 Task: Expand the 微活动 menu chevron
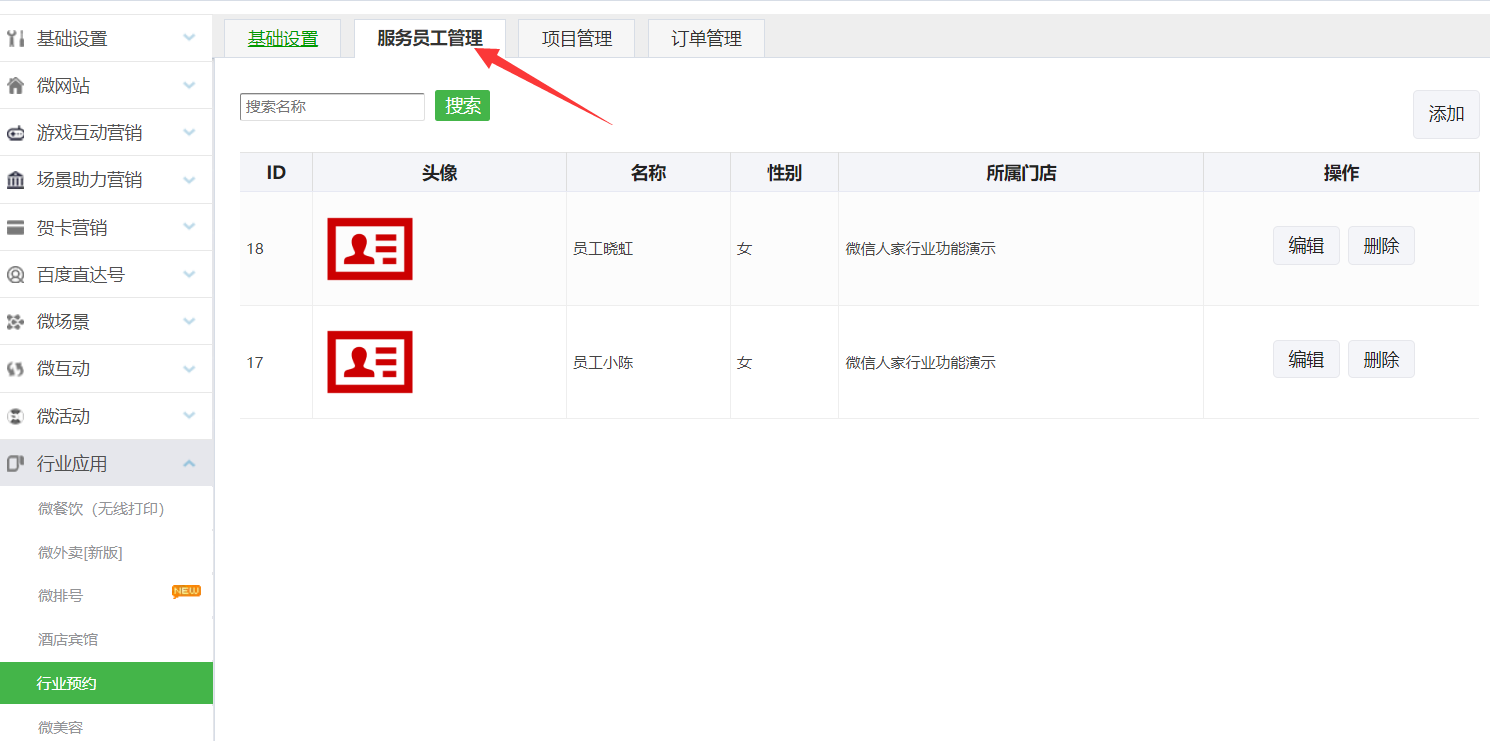pyautogui.click(x=189, y=416)
